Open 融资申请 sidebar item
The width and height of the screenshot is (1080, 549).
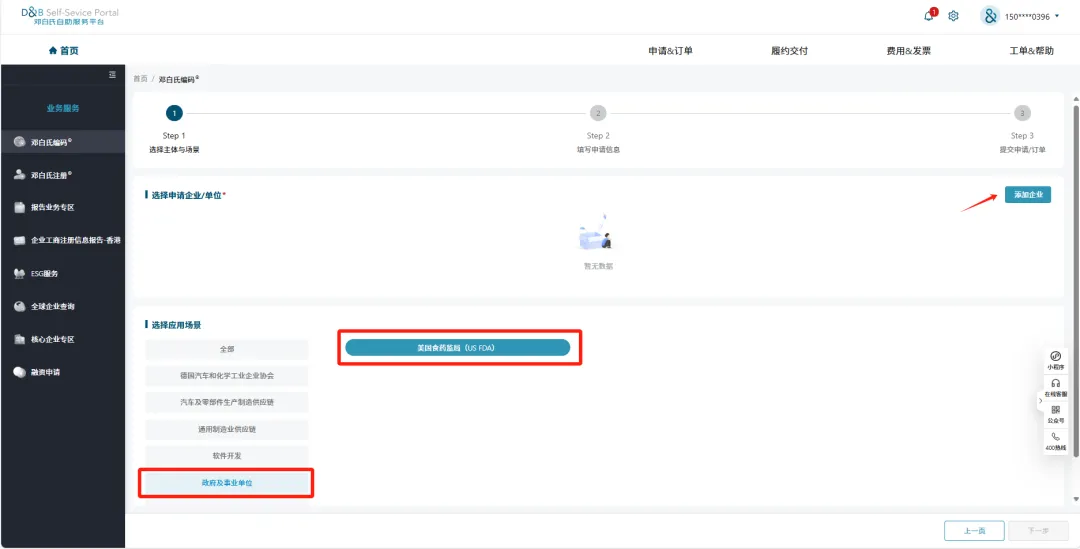point(63,372)
